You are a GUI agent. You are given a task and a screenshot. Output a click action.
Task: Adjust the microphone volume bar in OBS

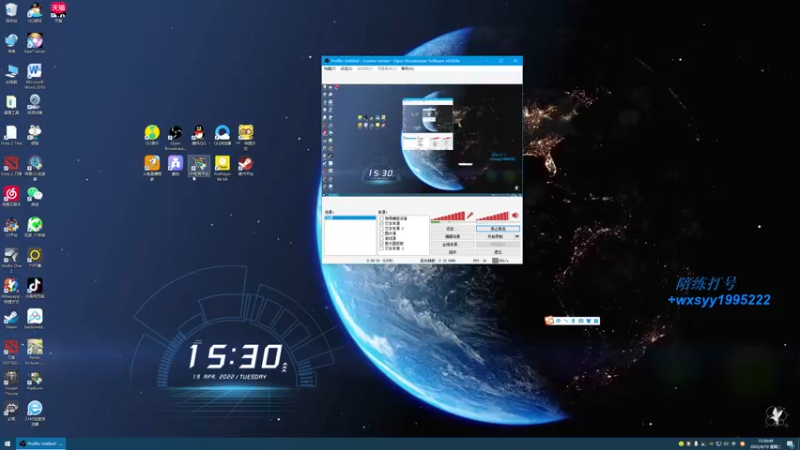(448, 216)
